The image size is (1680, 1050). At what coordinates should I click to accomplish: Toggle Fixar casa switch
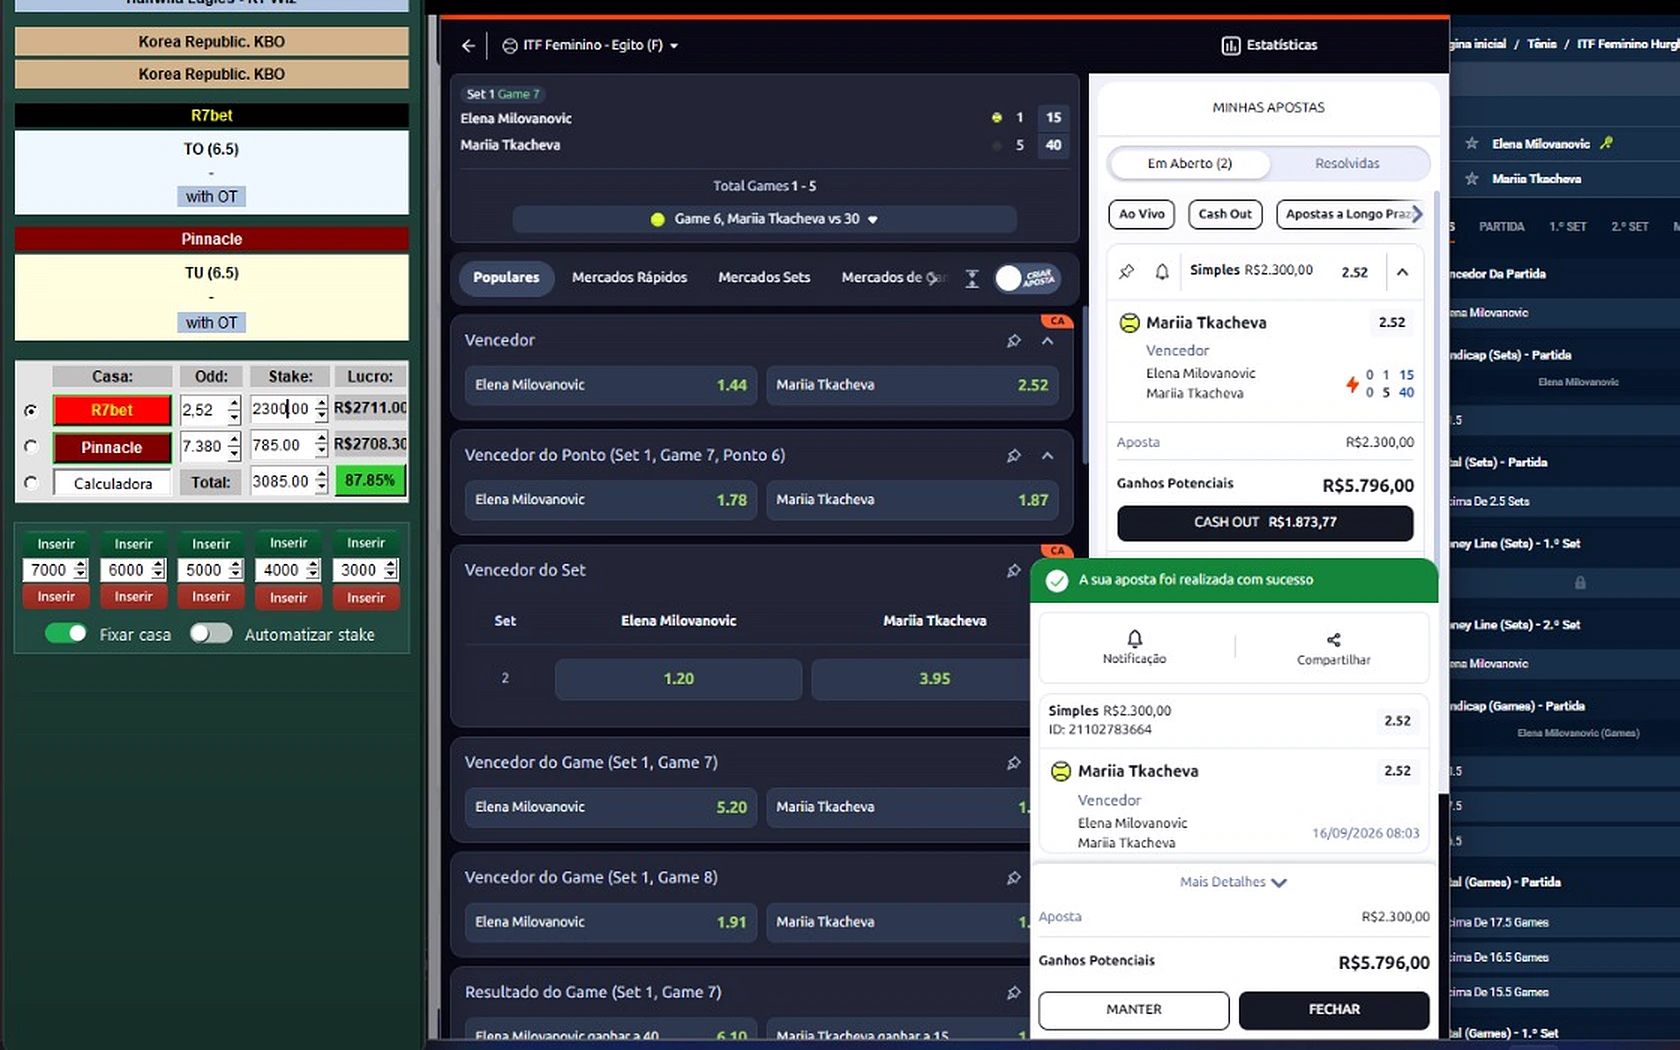pyautogui.click(x=66, y=633)
